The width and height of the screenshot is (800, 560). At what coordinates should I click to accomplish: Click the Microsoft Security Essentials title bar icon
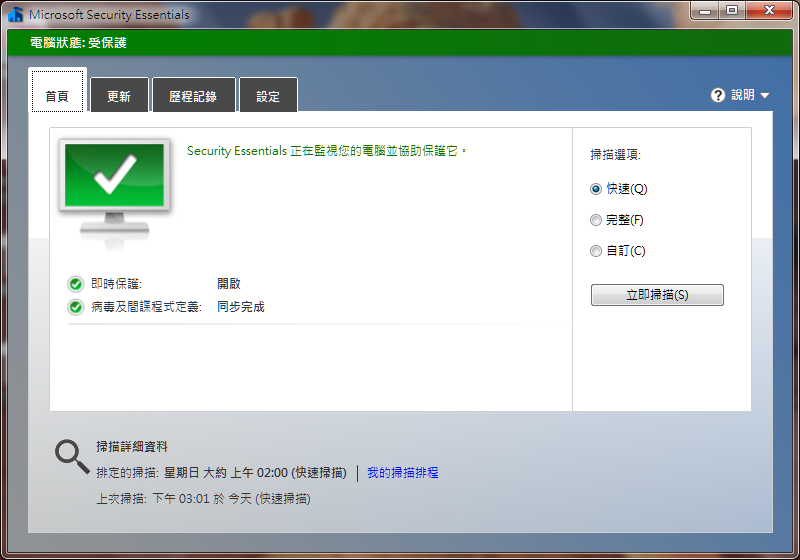tap(15, 14)
